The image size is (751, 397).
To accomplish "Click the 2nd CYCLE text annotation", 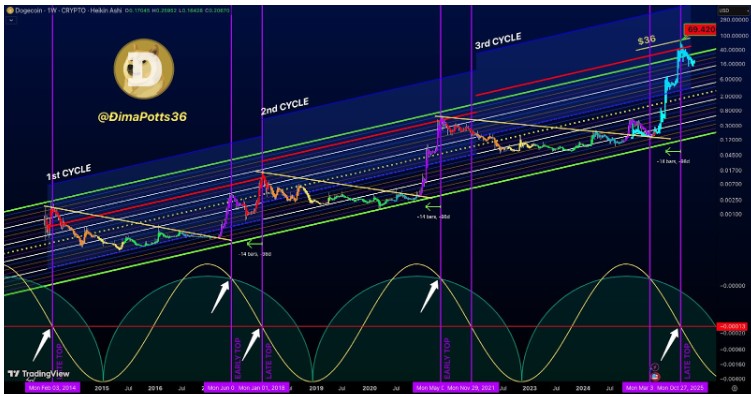I will point(284,106).
